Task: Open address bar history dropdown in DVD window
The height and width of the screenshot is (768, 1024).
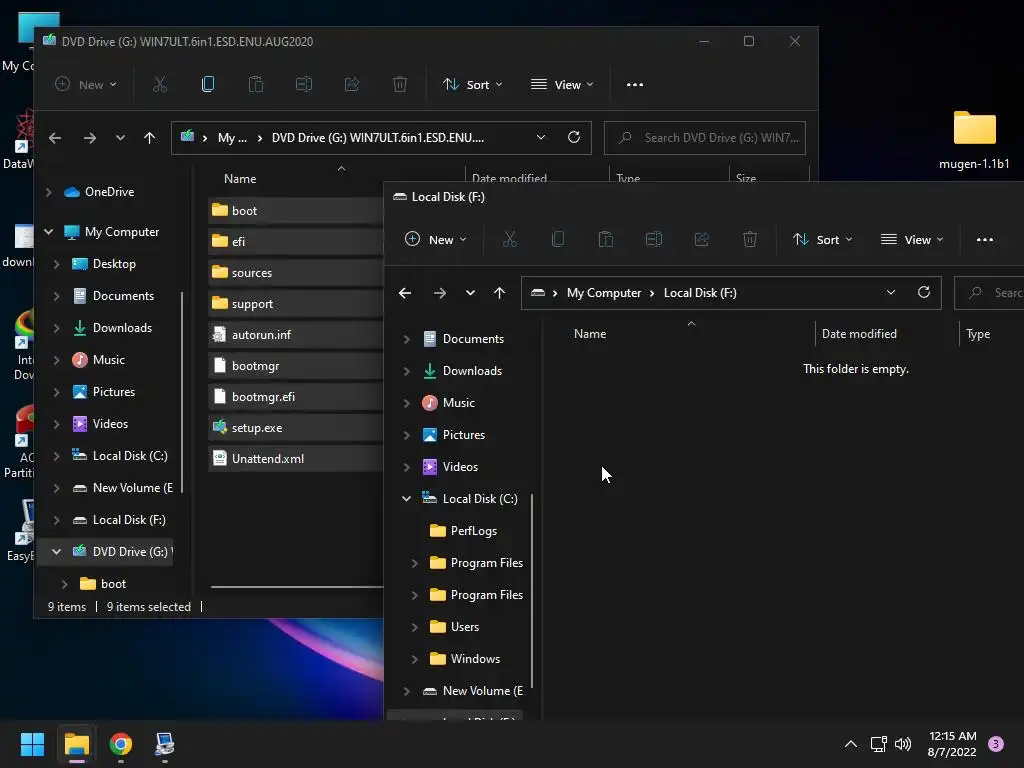Action: [x=541, y=137]
